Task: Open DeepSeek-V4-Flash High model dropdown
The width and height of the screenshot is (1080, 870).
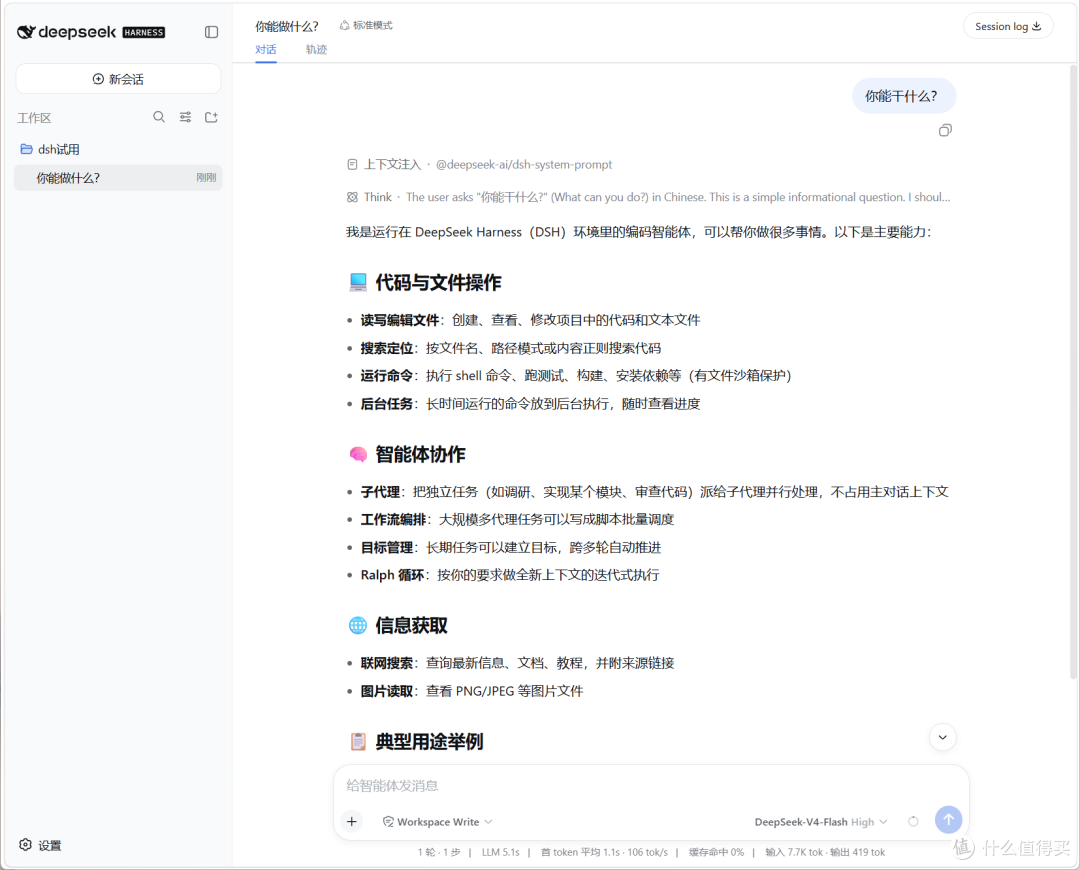Action: (821, 822)
